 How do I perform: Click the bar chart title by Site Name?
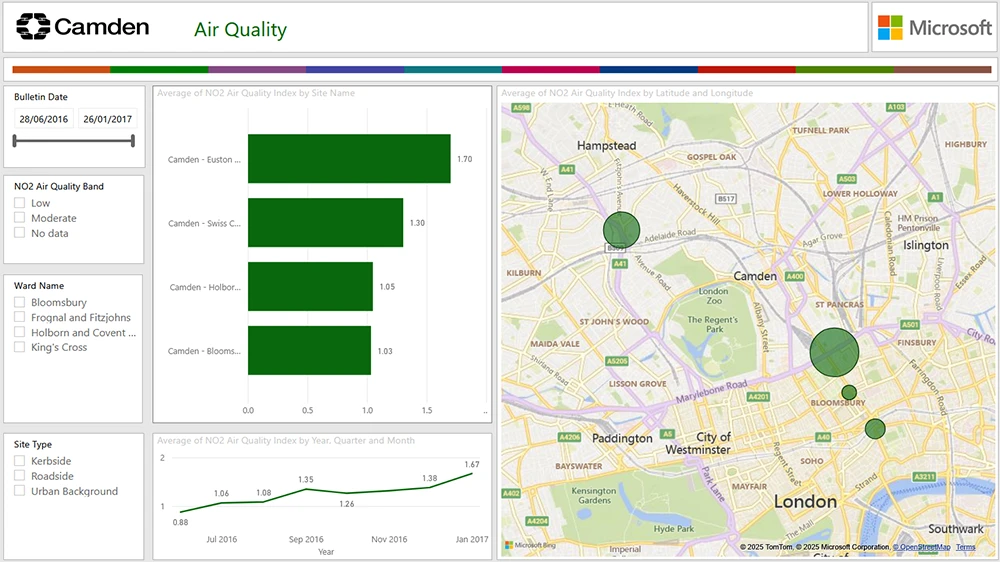pos(256,93)
